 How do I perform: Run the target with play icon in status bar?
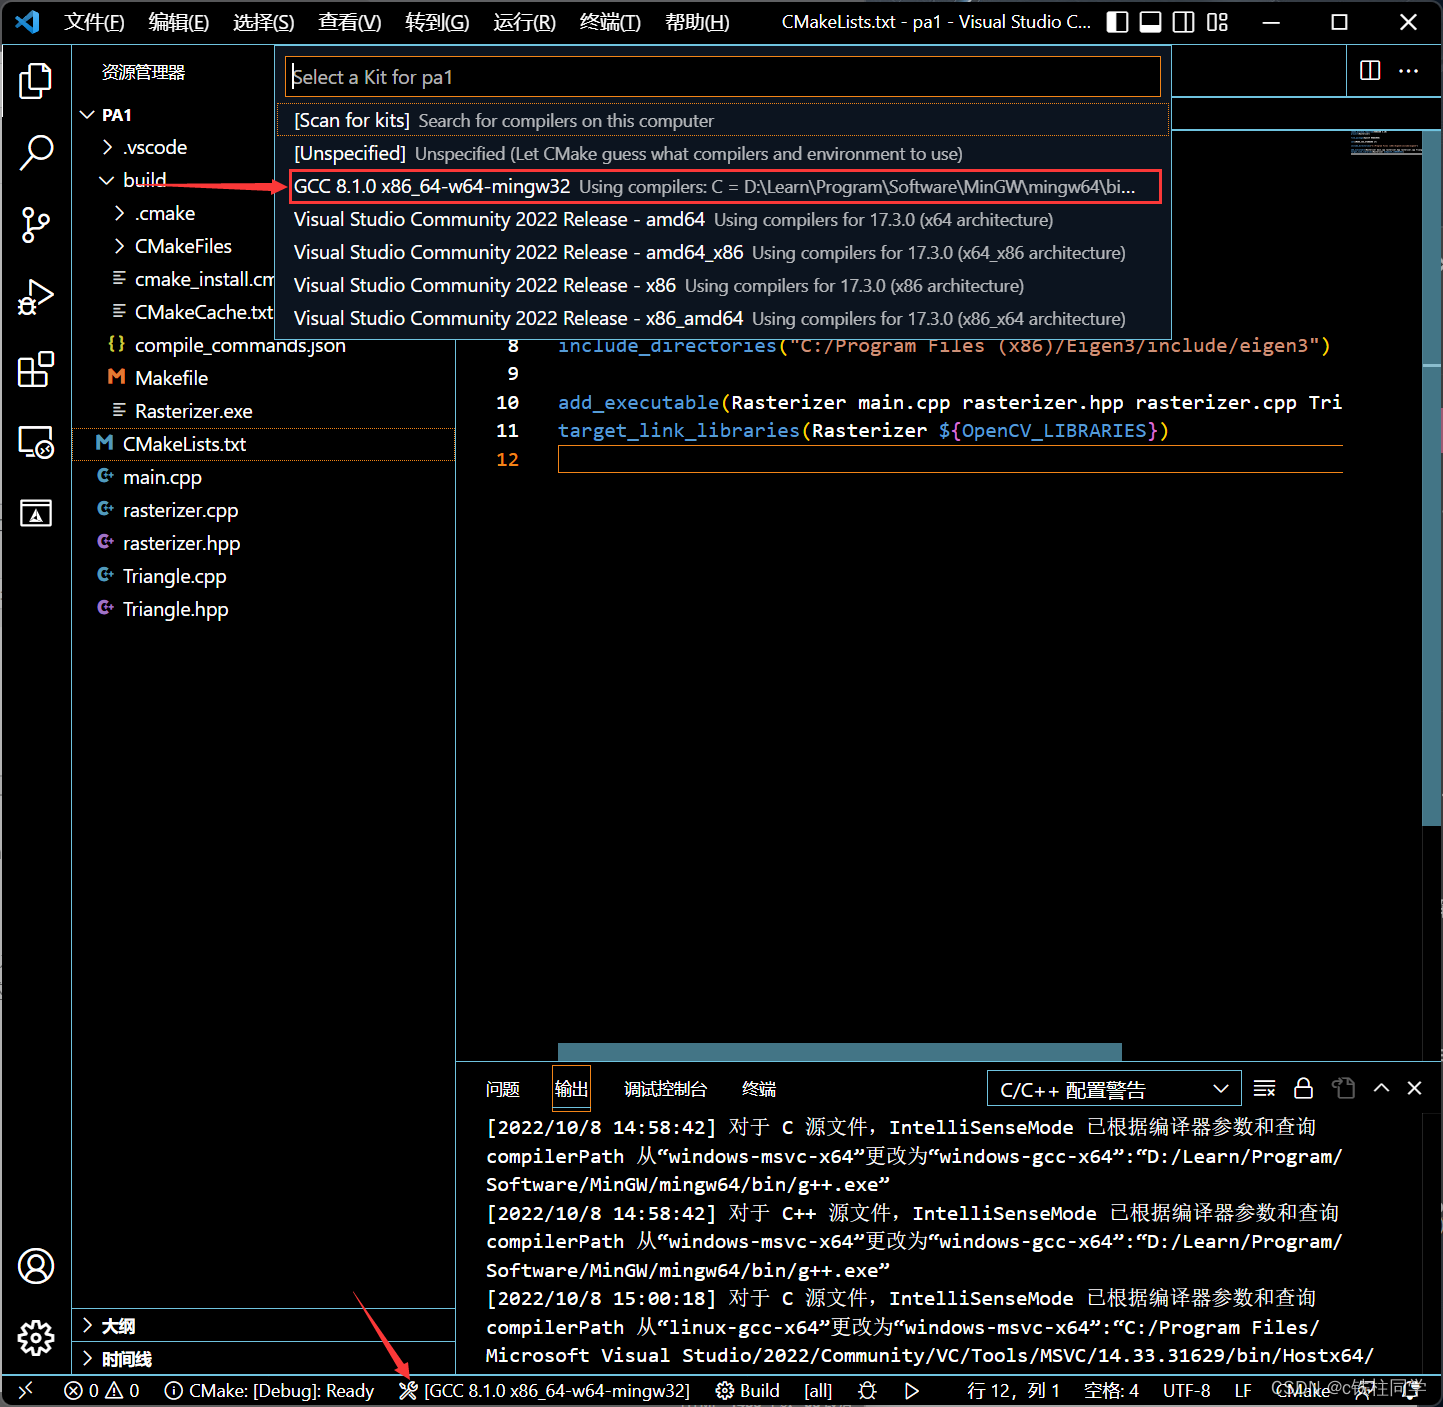click(911, 1390)
